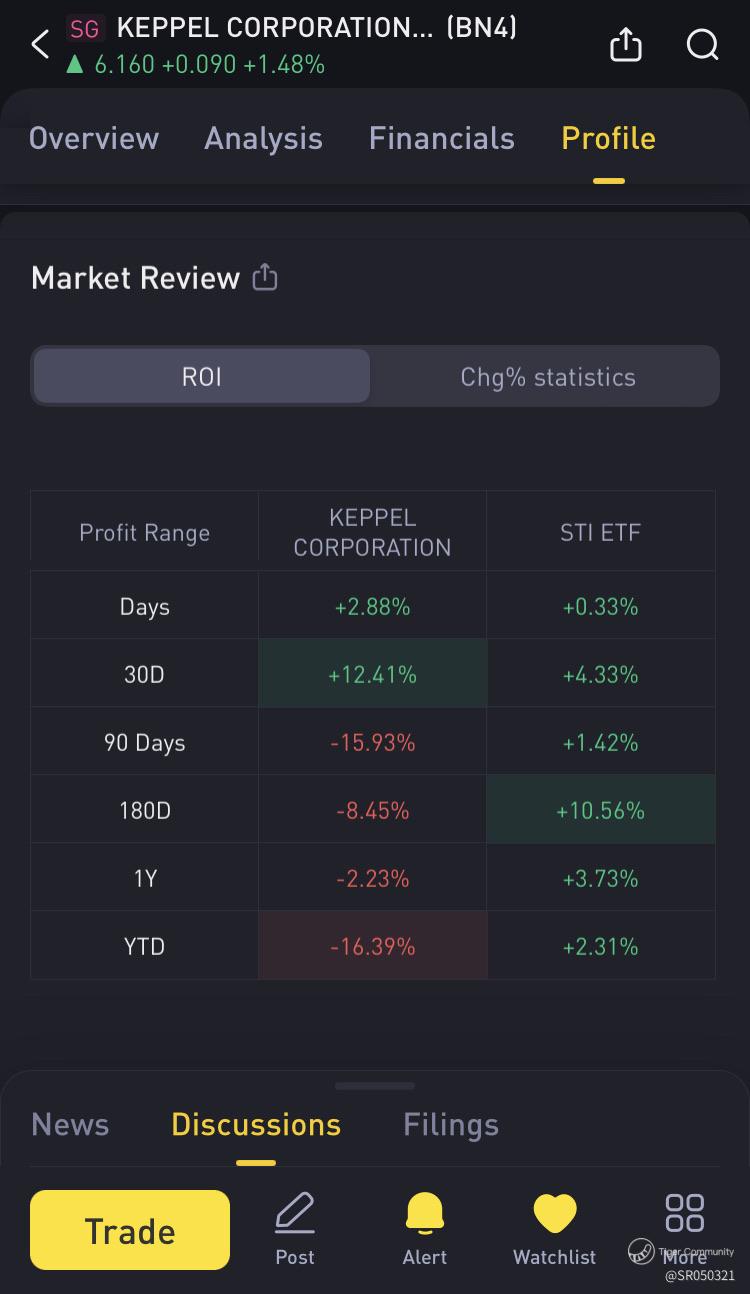The height and width of the screenshot is (1294, 750).
Task: Open the share icon in header
Action: (x=626, y=44)
